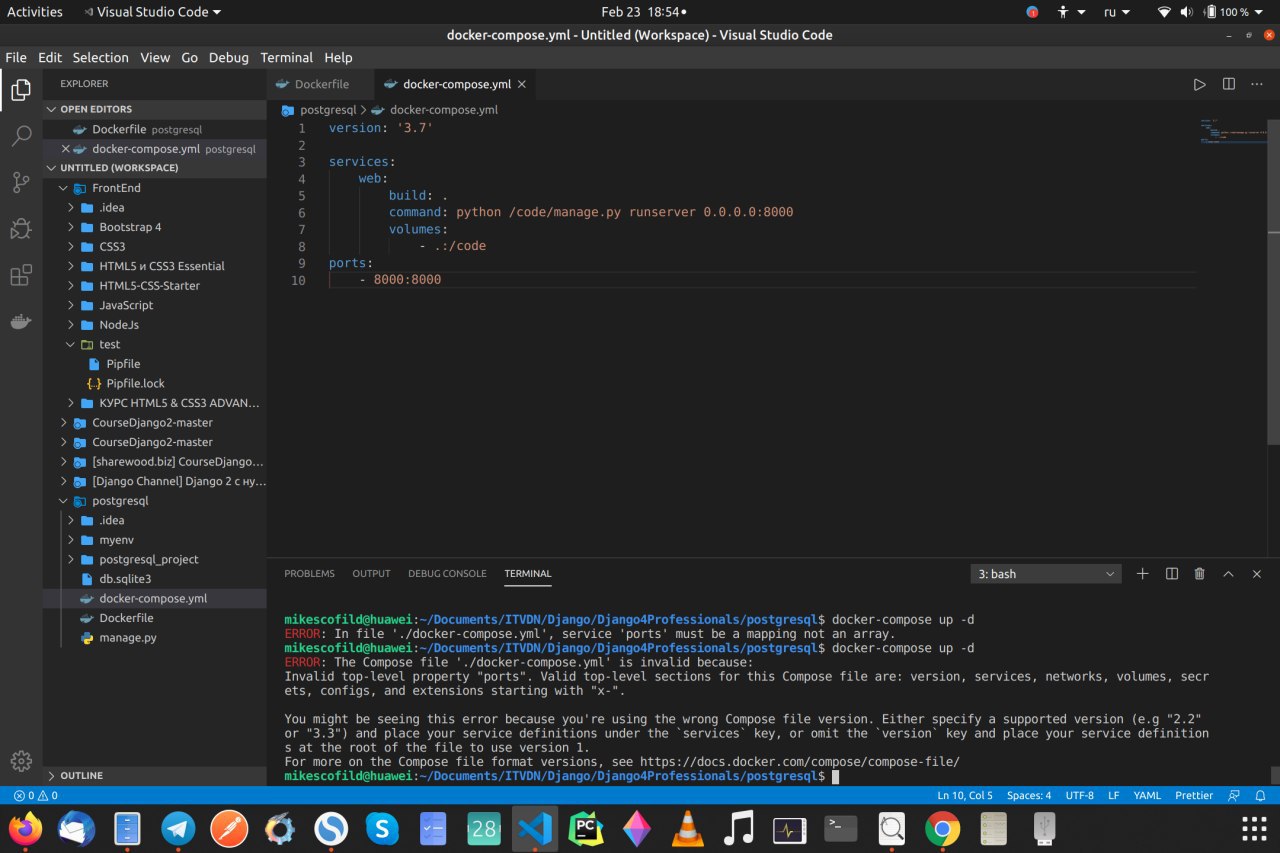Viewport: 1280px width, 853px height.
Task: Open the Docker view whale icon
Action: [x=21, y=321]
